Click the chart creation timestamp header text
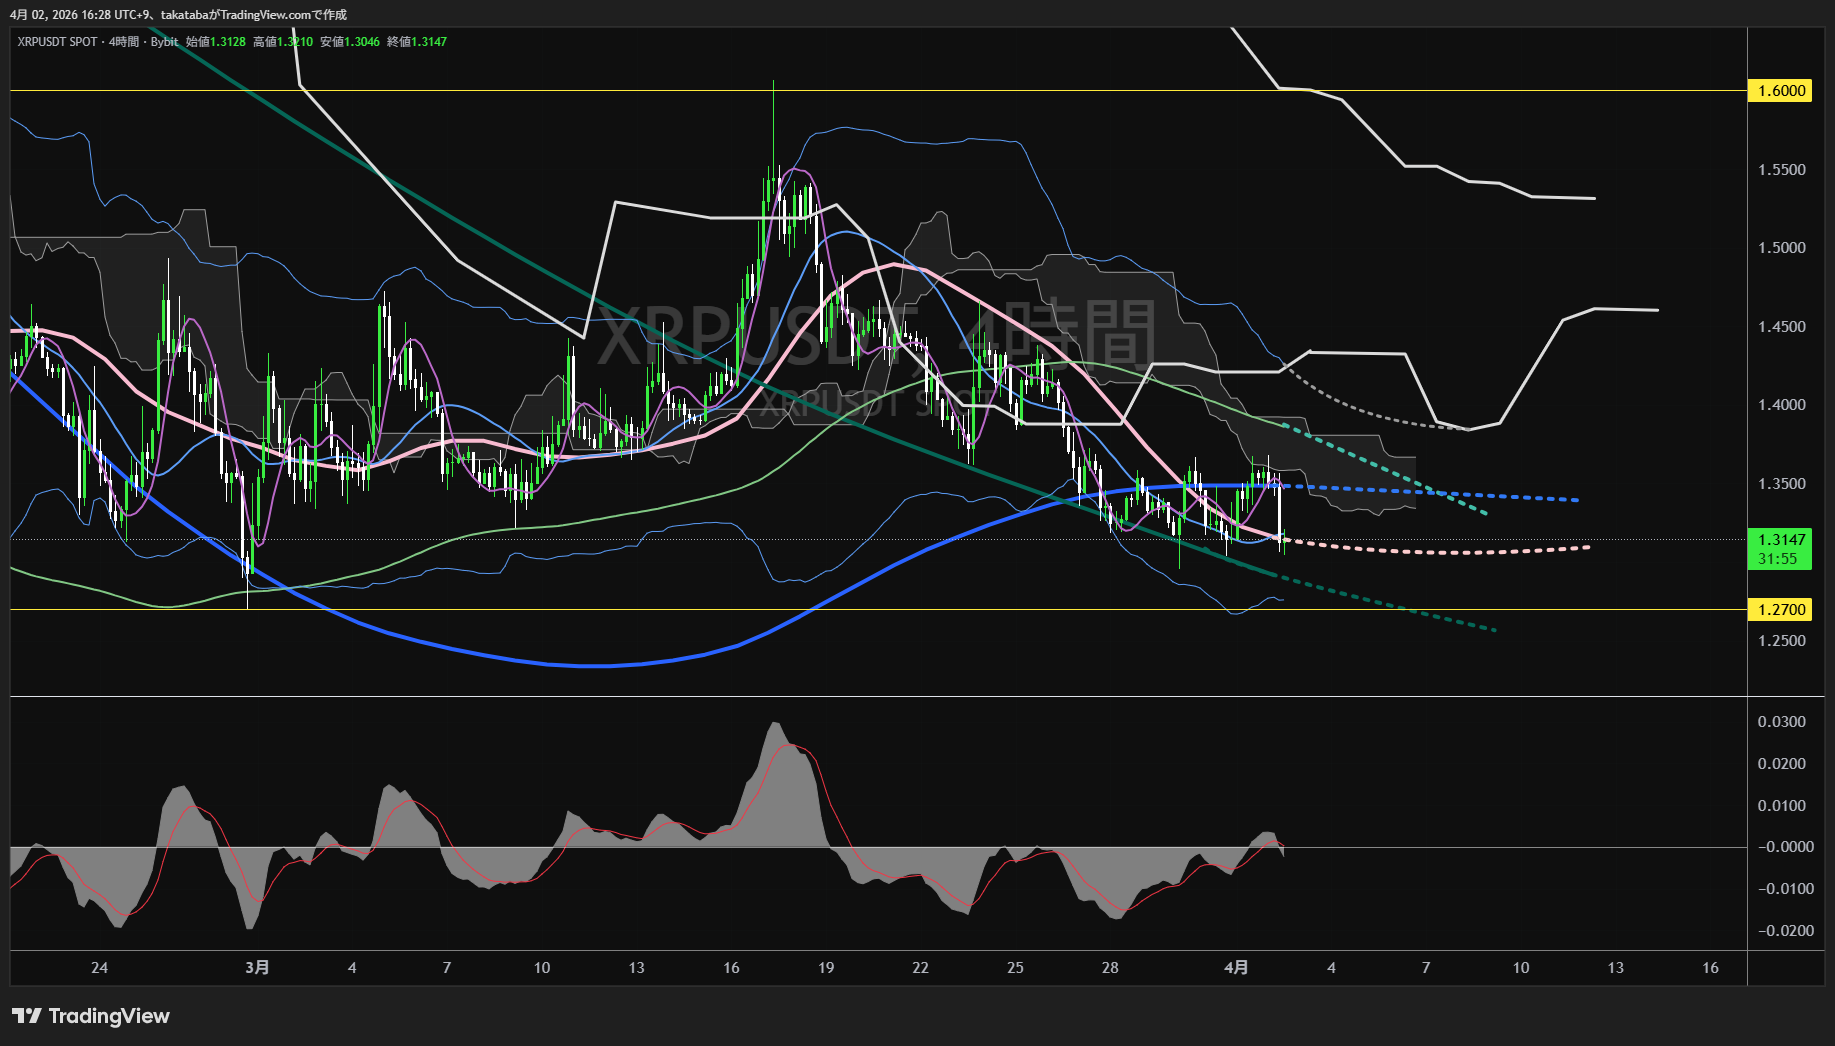Screen dimensions: 1835x1046 178,14
